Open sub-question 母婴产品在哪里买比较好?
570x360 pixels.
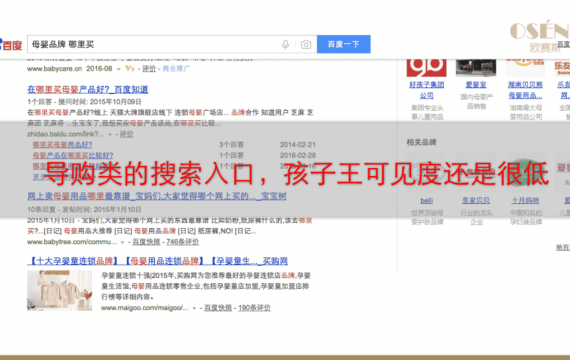point(73,156)
